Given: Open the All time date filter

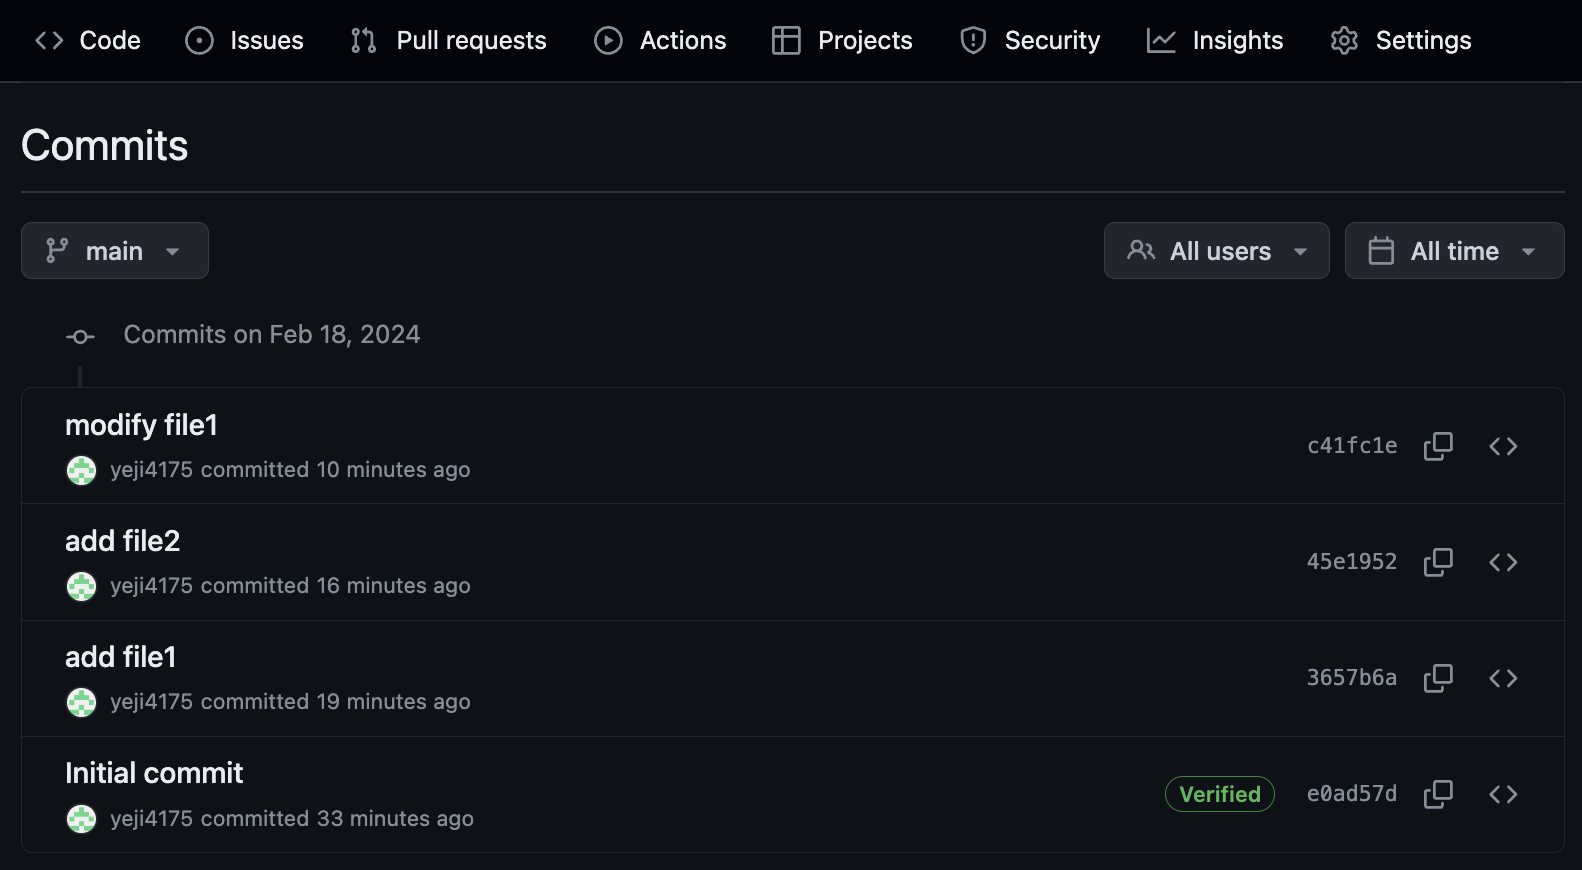Looking at the screenshot, I should [1454, 251].
